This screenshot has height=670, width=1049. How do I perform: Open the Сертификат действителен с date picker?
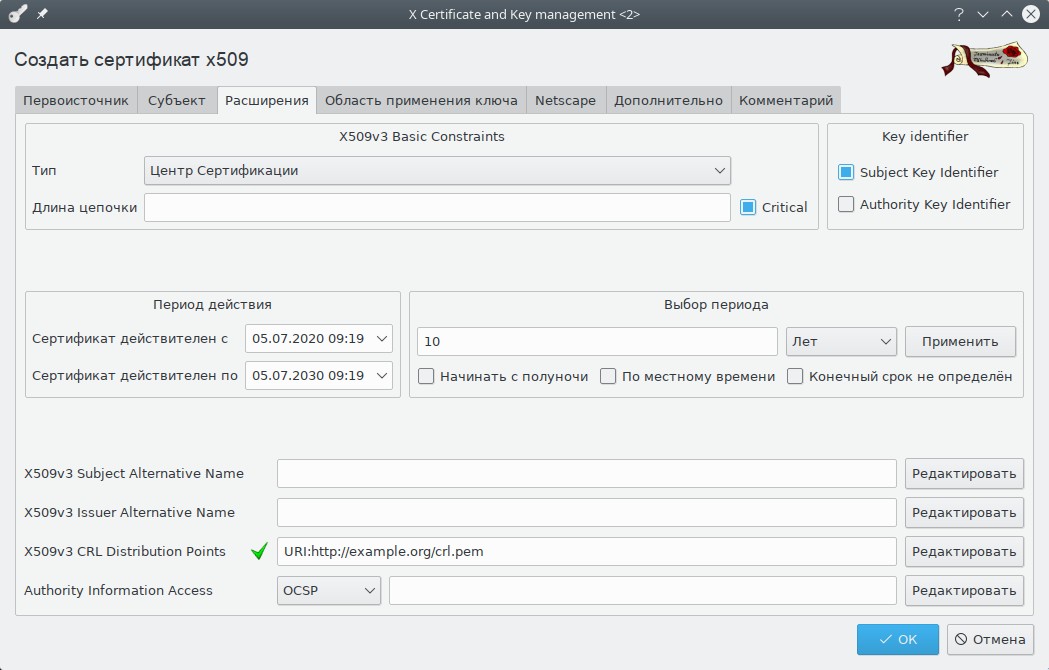pyautogui.click(x=319, y=338)
